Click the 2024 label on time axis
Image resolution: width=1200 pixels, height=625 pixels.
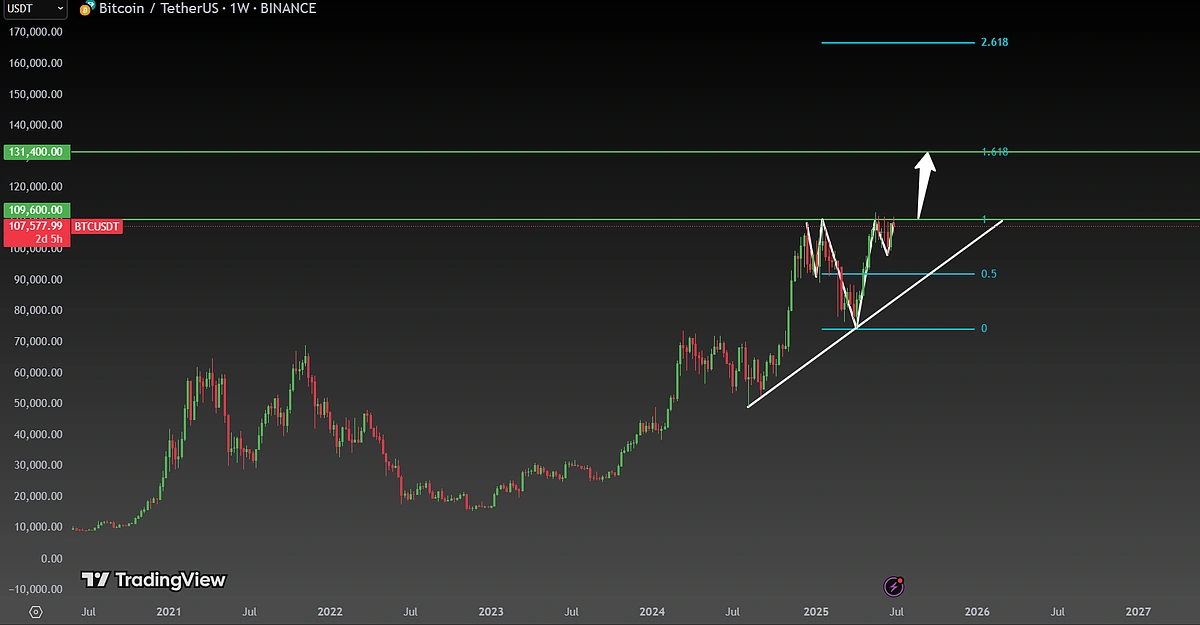652,611
